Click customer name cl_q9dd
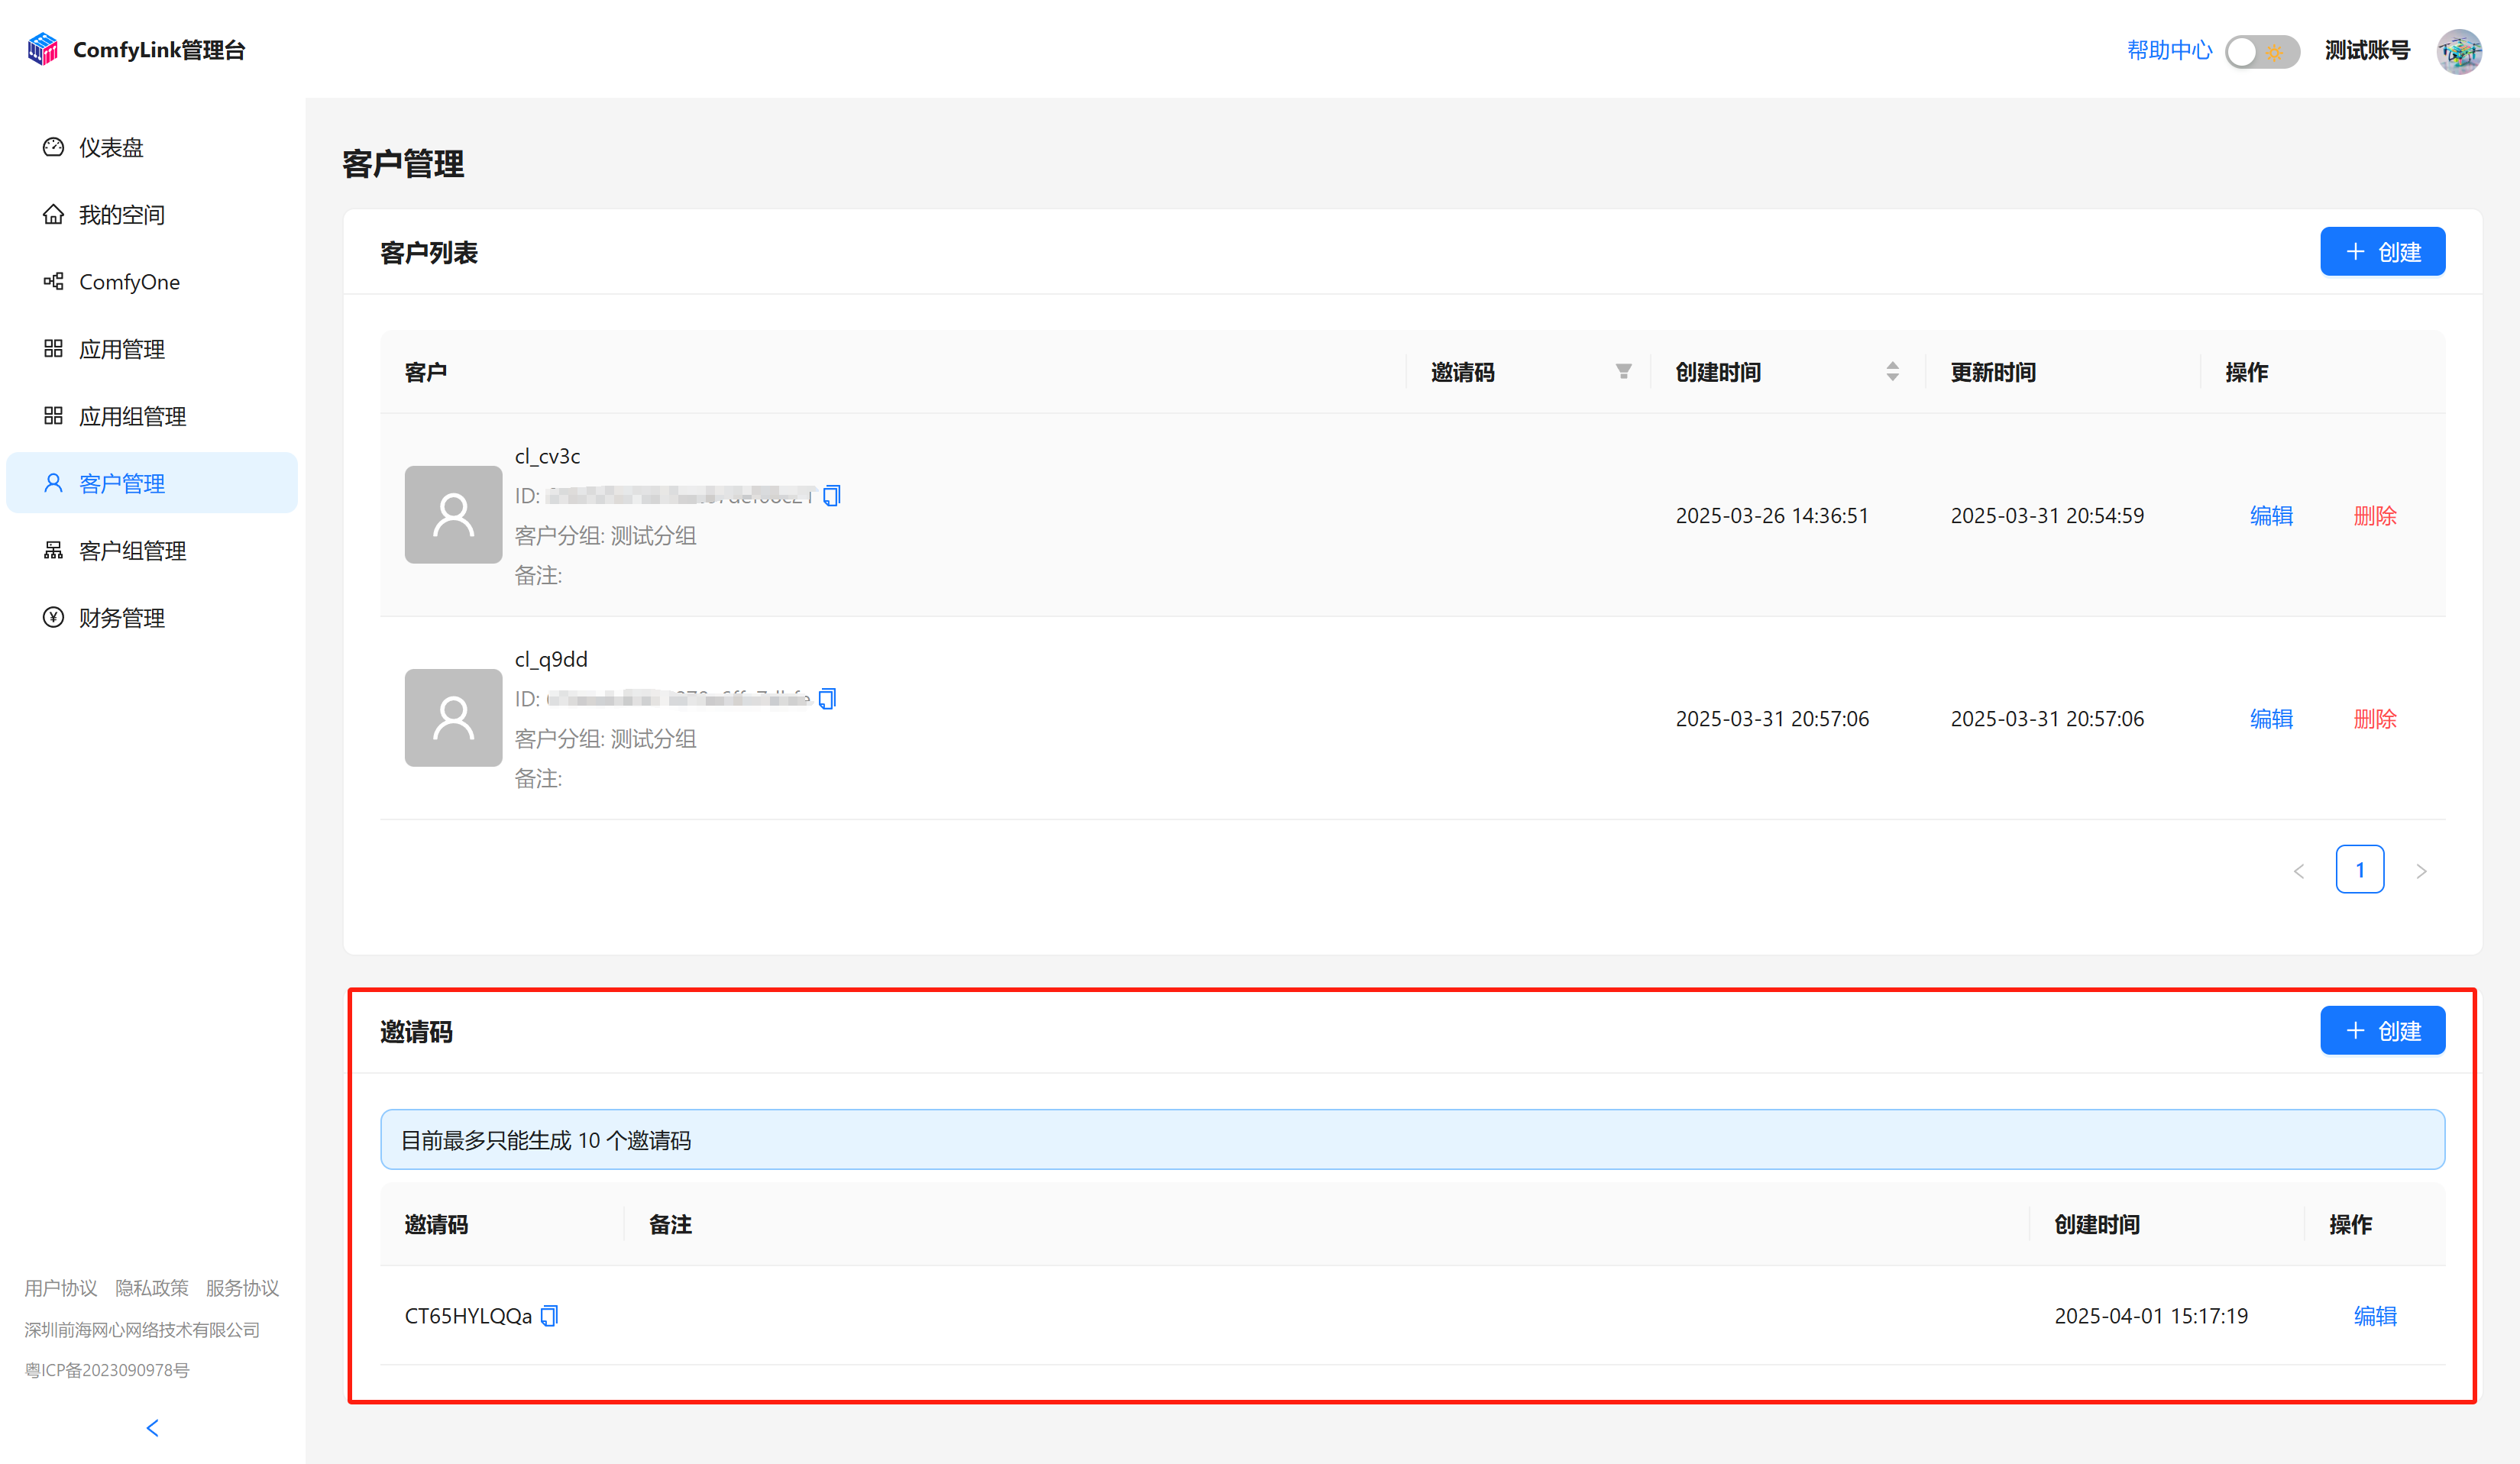 tap(551, 659)
